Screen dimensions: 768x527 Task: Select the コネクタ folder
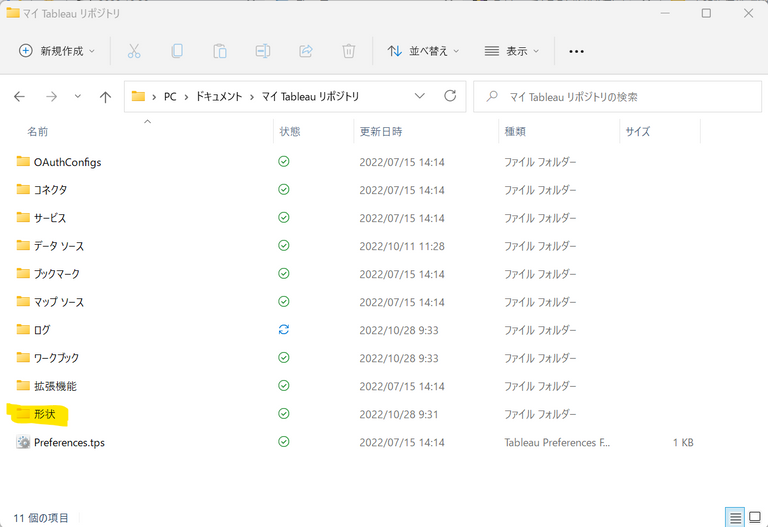(50, 190)
